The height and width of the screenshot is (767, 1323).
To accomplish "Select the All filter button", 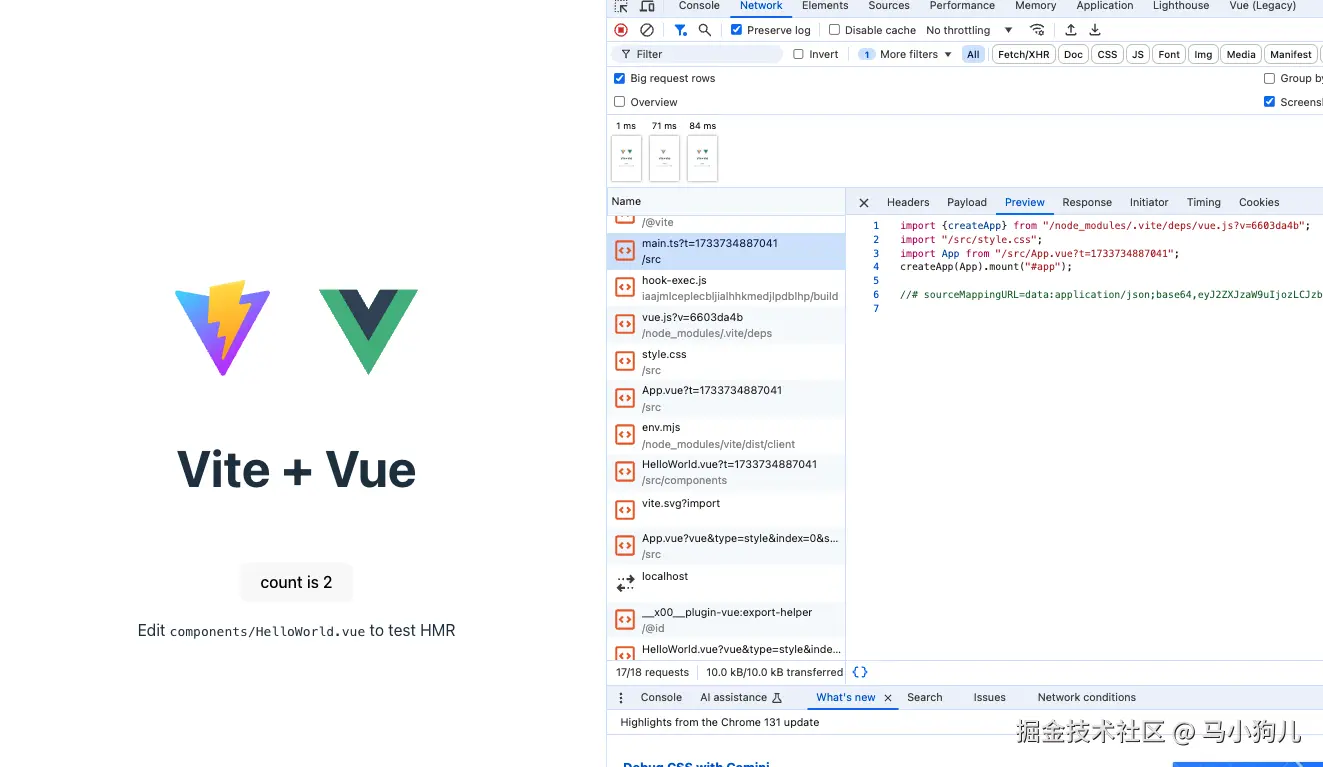I will pyautogui.click(x=973, y=54).
